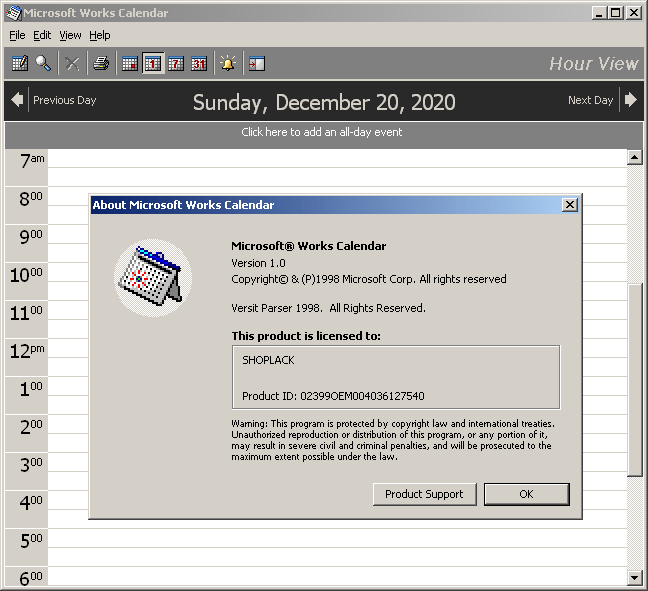Image resolution: width=648 pixels, height=591 pixels.
Task: Maximize the Works Calendar window
Action: 616,13
